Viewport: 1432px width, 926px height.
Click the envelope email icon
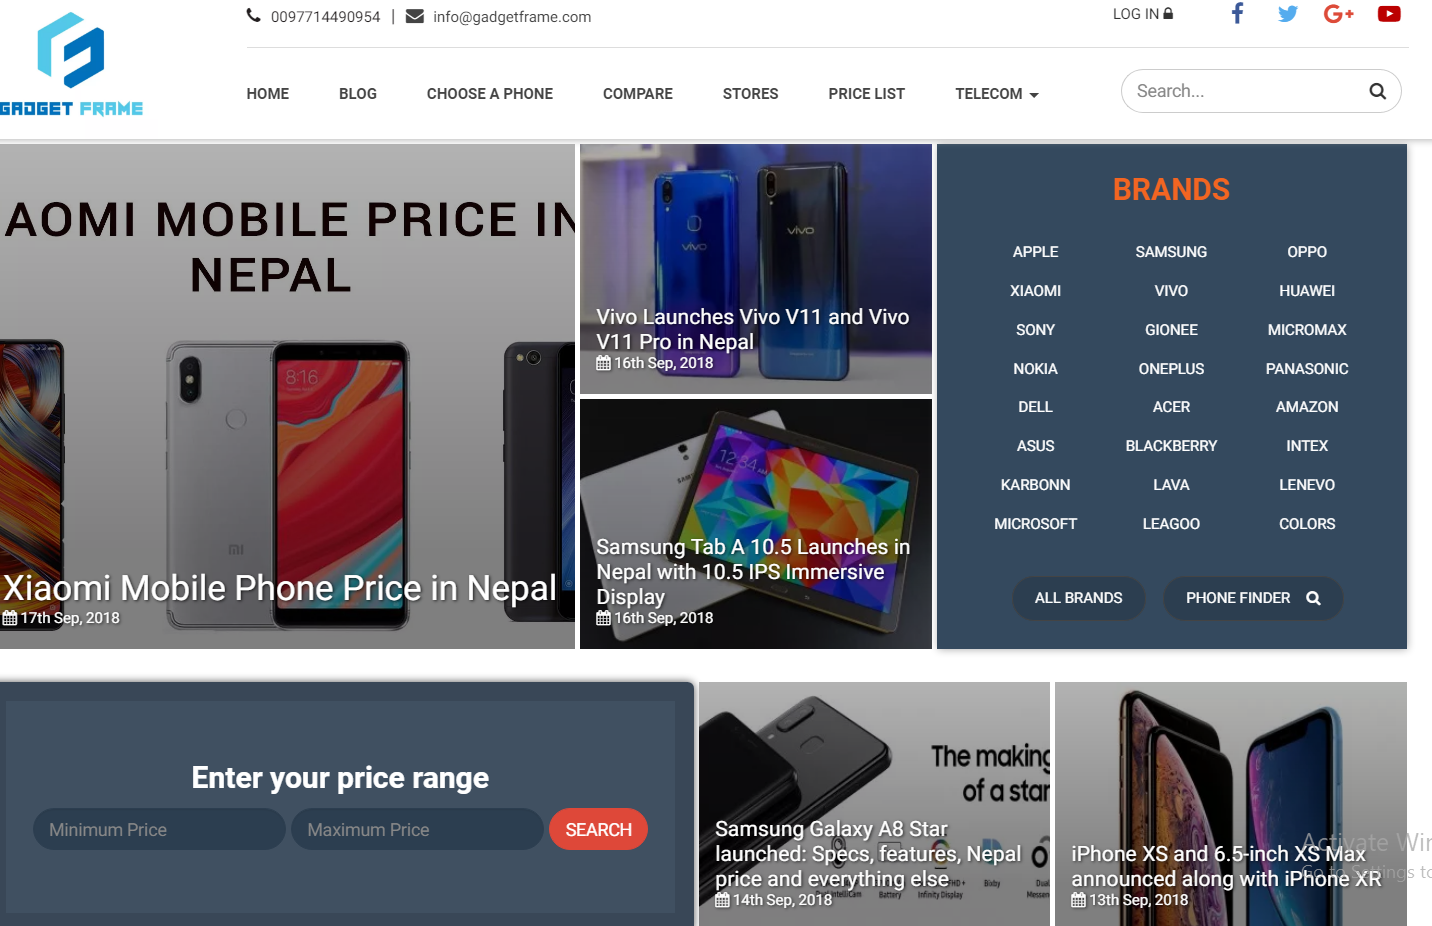[415, 16]
